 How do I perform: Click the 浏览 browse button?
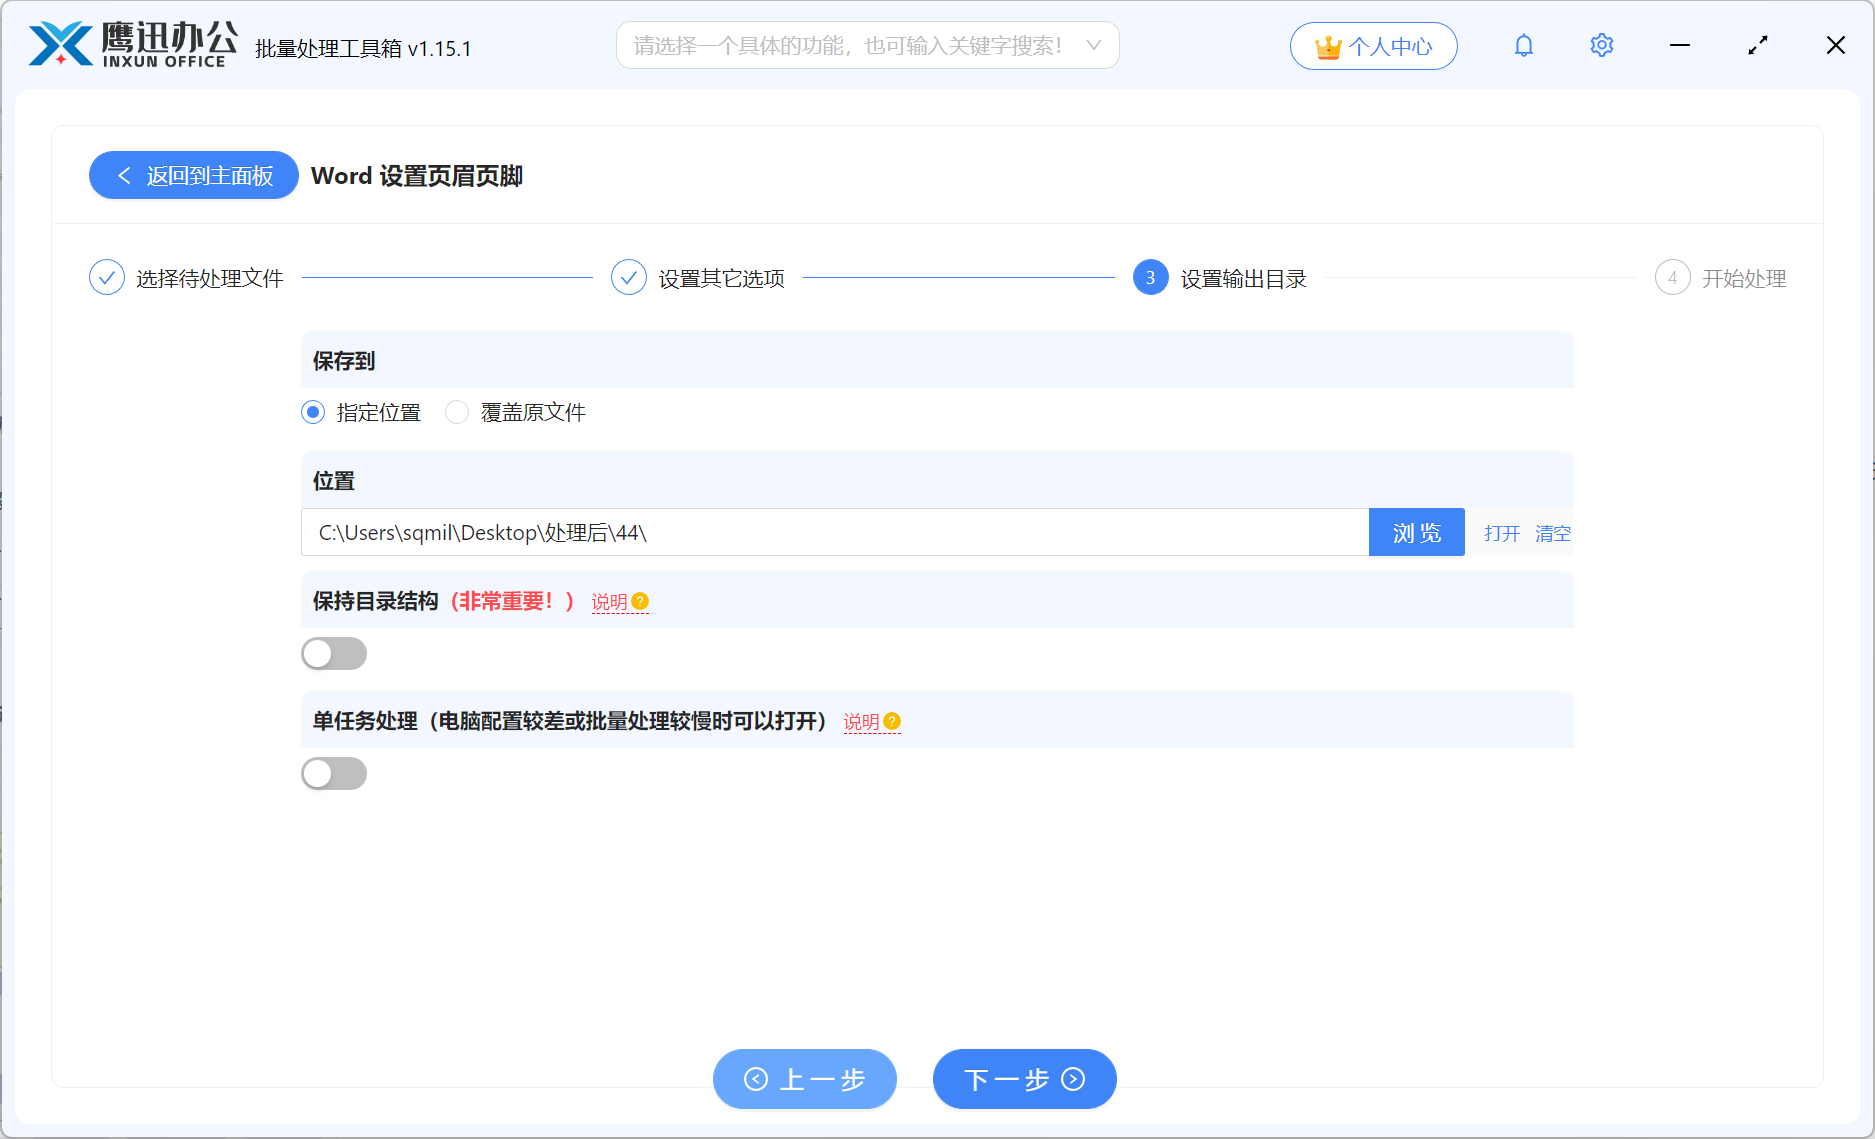coord(1416,532)
